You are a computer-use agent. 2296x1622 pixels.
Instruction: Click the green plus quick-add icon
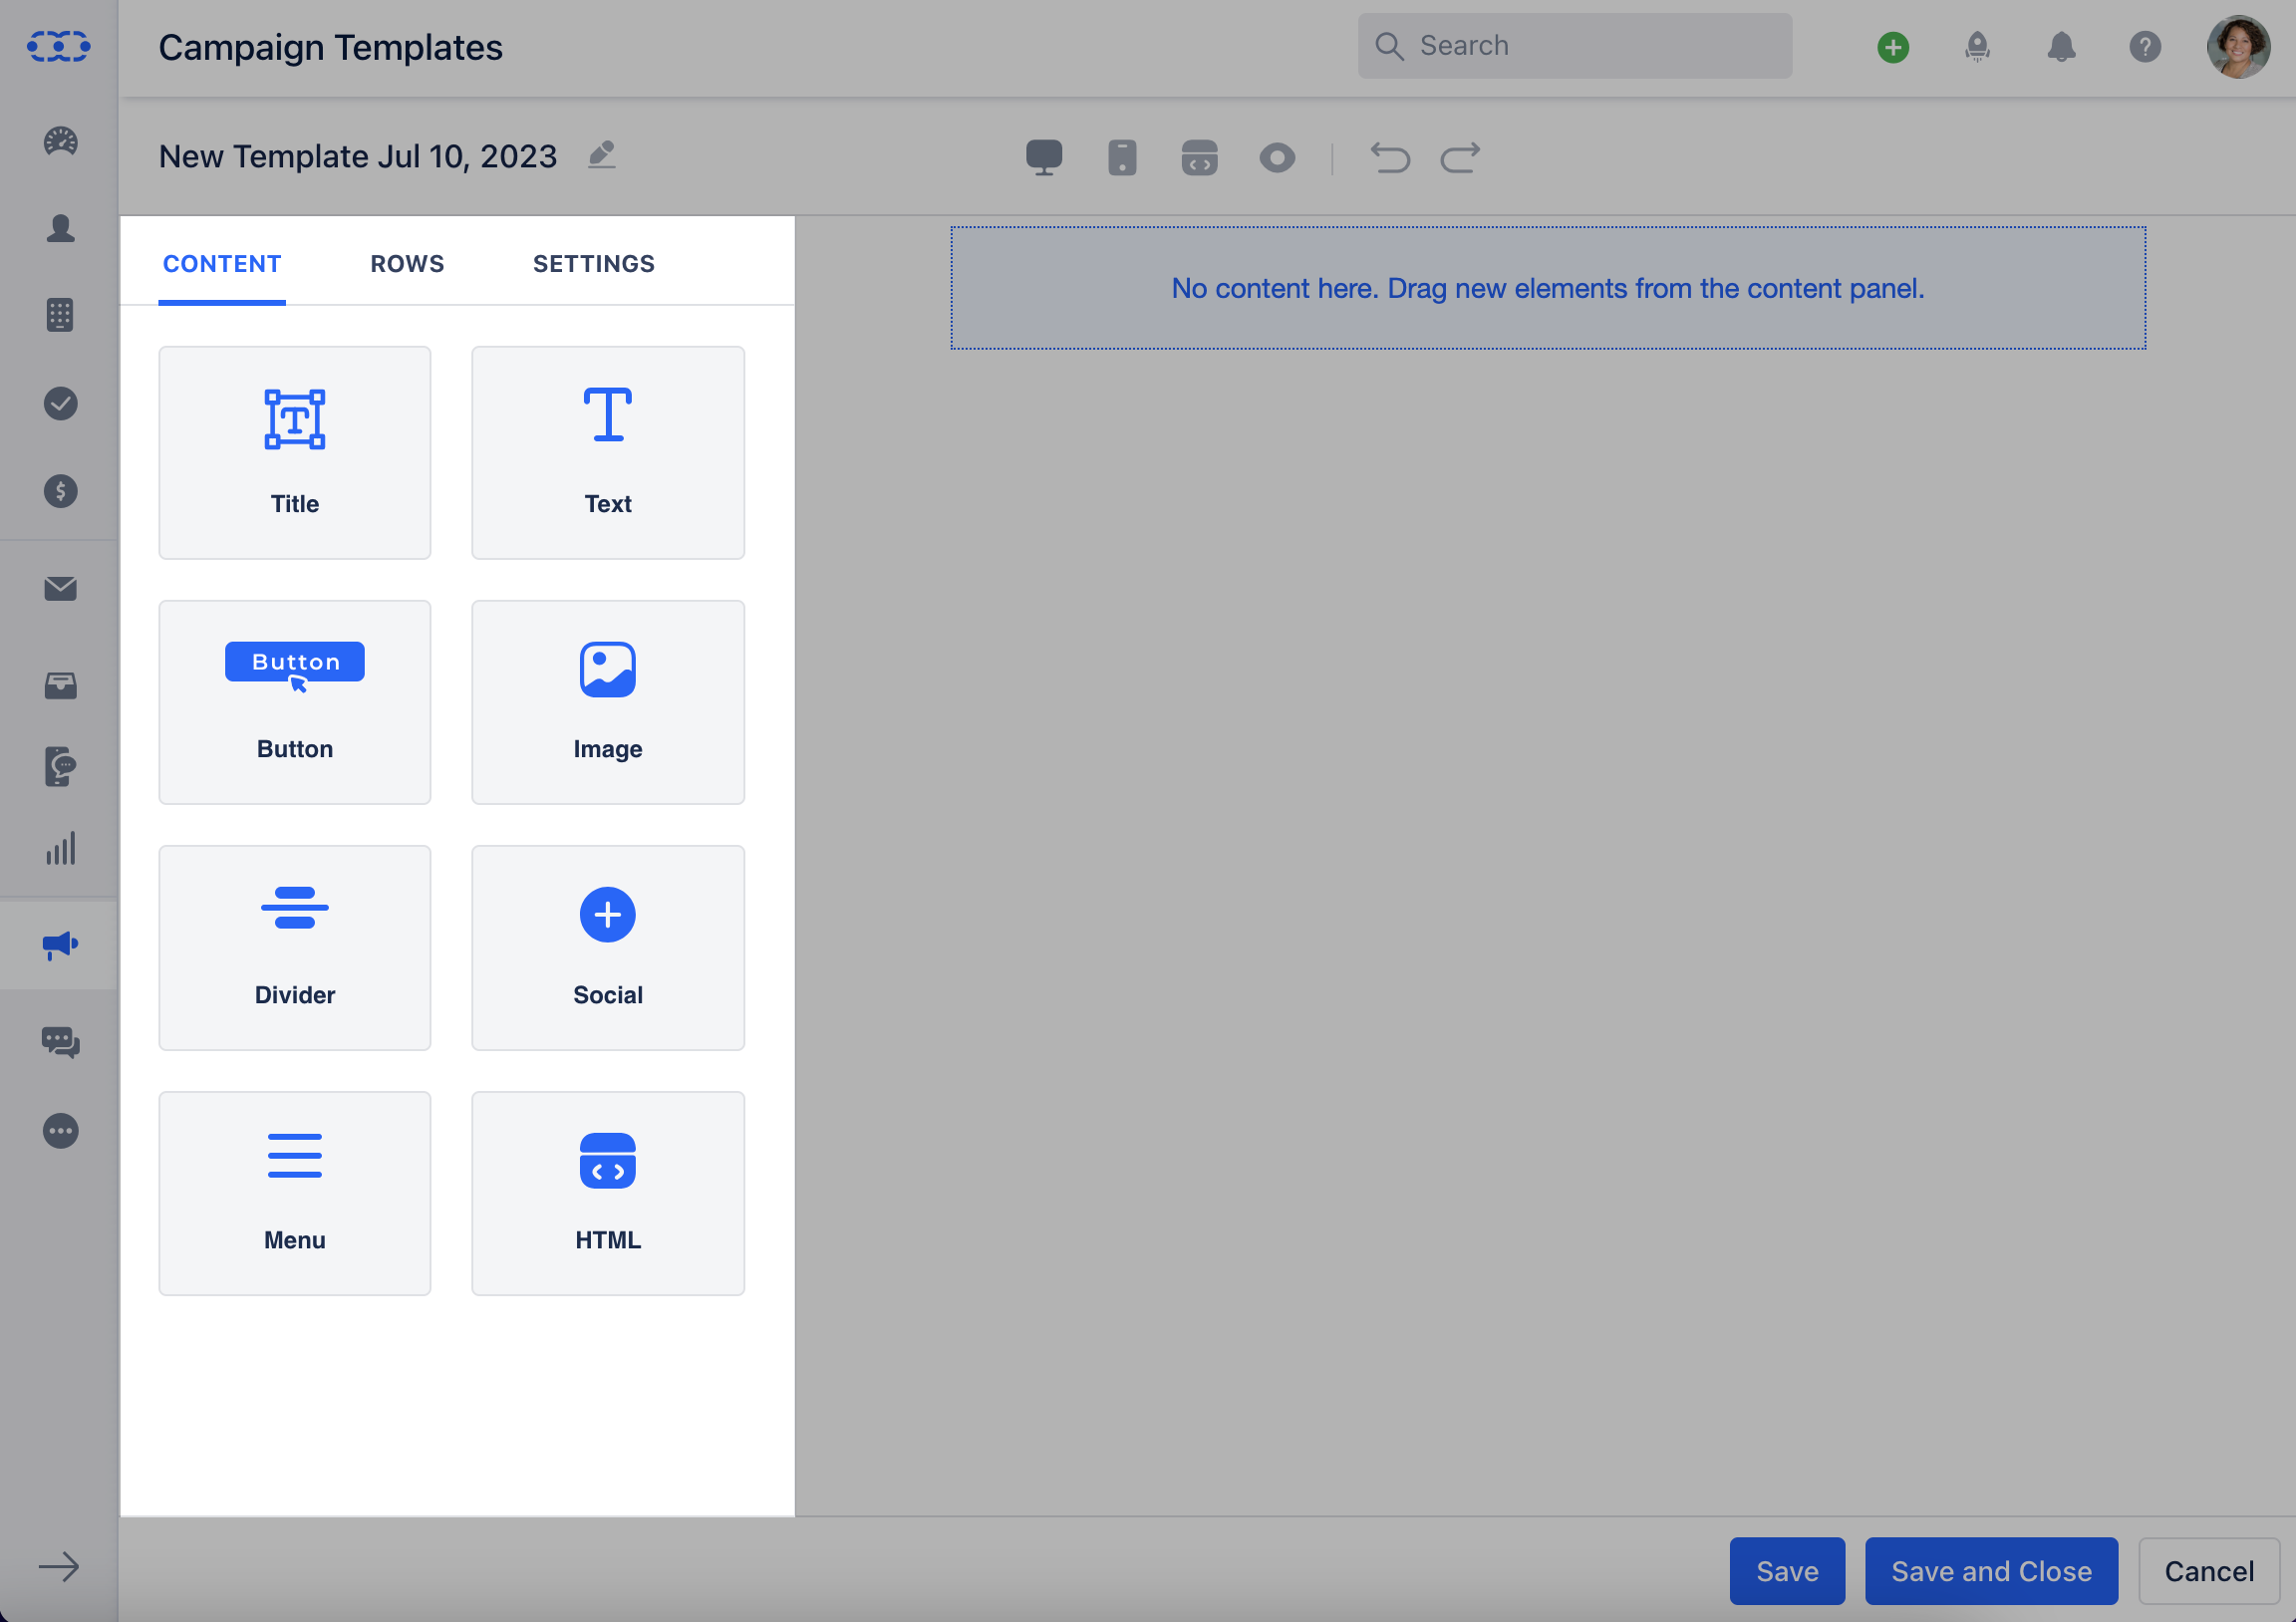click(x=1892, y=47)
